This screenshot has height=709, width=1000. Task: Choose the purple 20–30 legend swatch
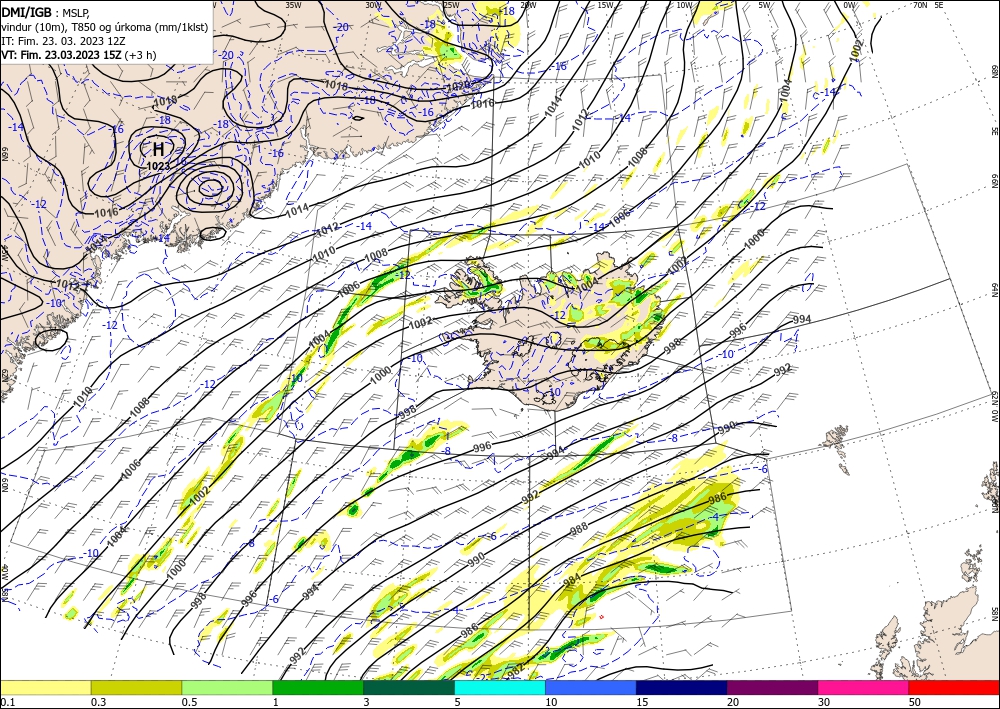point(772,687)
